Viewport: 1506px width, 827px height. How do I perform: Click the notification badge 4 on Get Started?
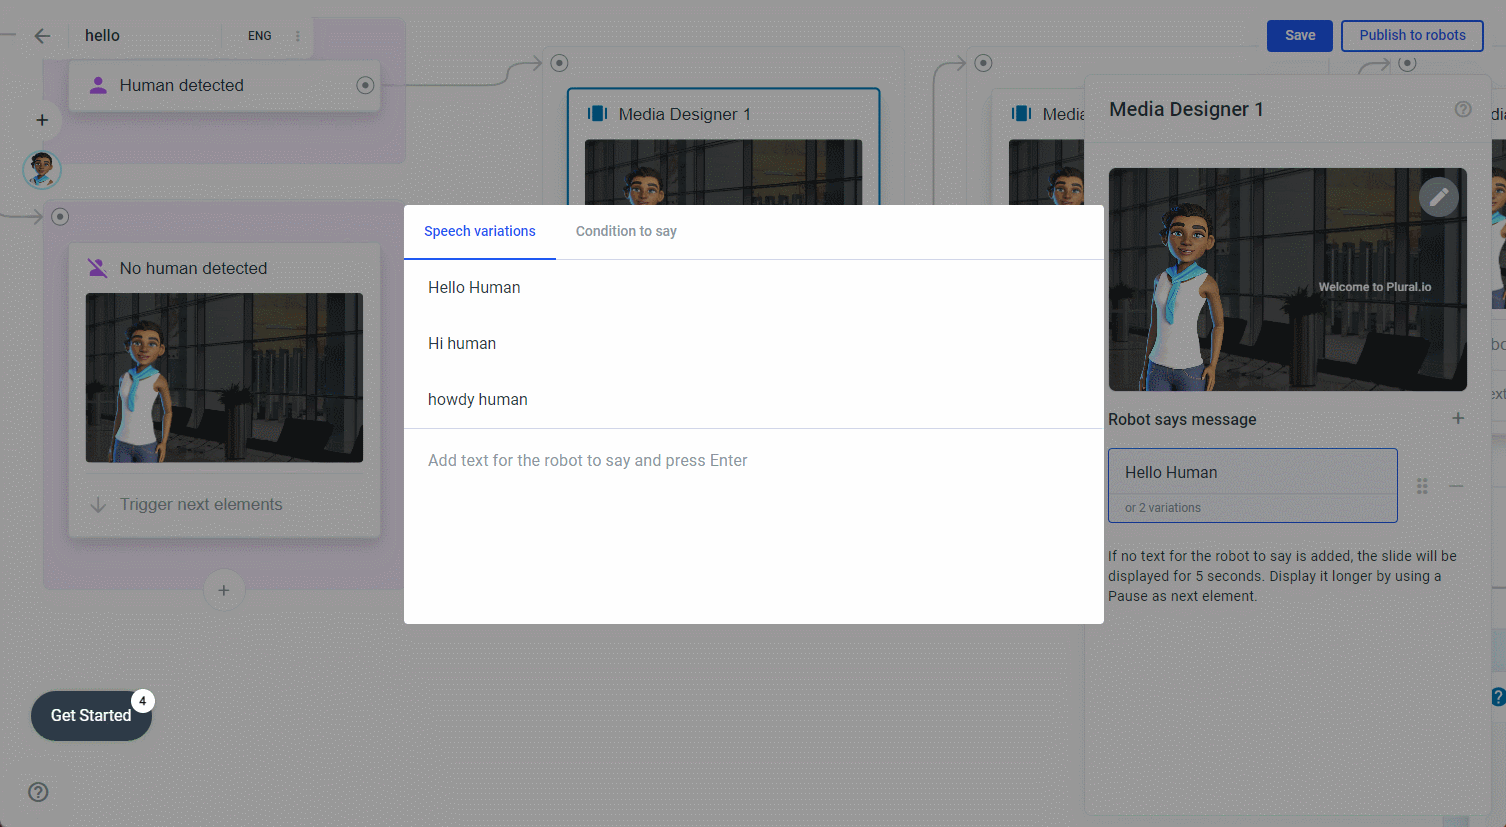pyautogui.click(x=143, y=701)
